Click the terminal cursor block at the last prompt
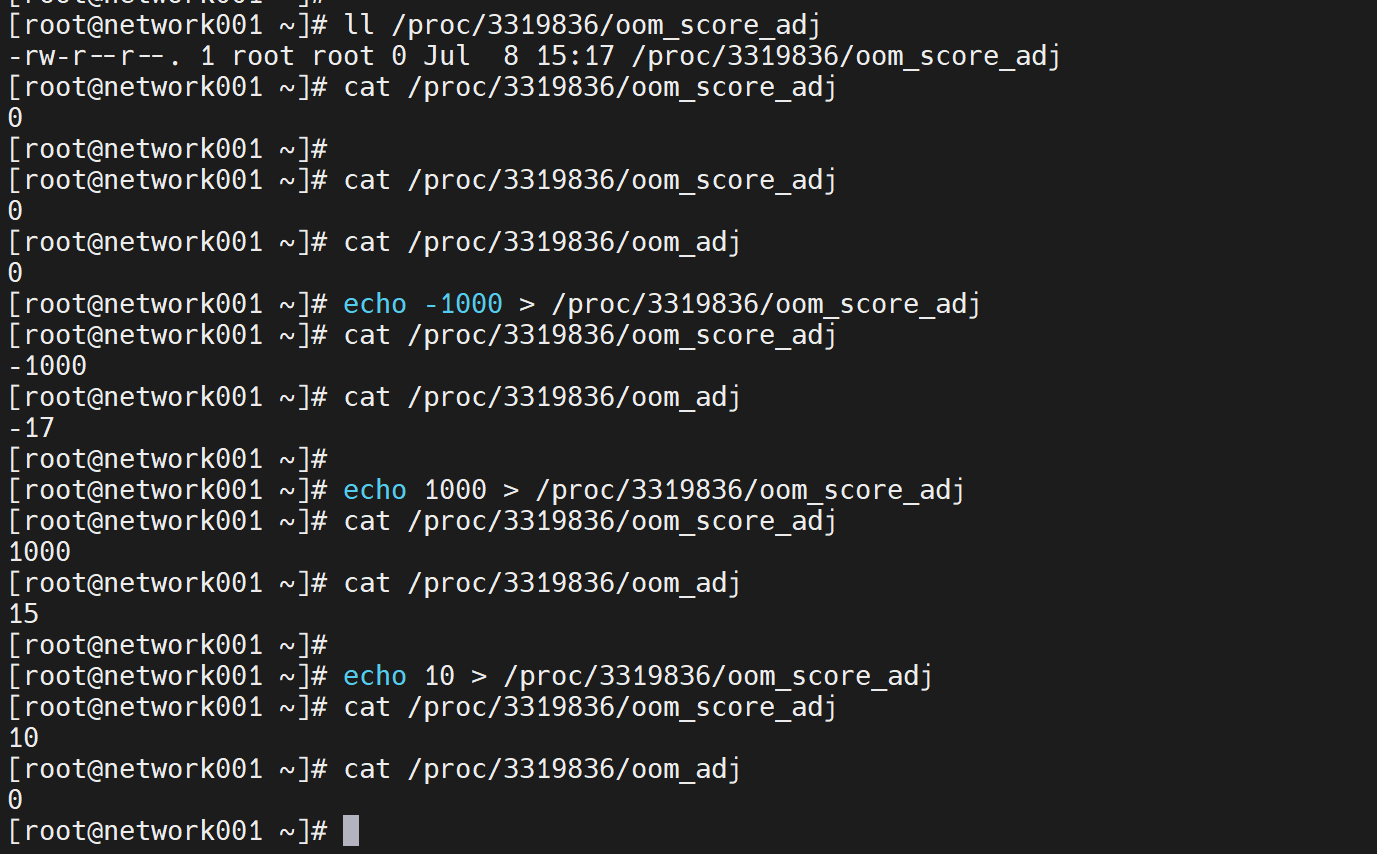The height and width of the screenshot is (854, 1377). (x=350, y=830)
